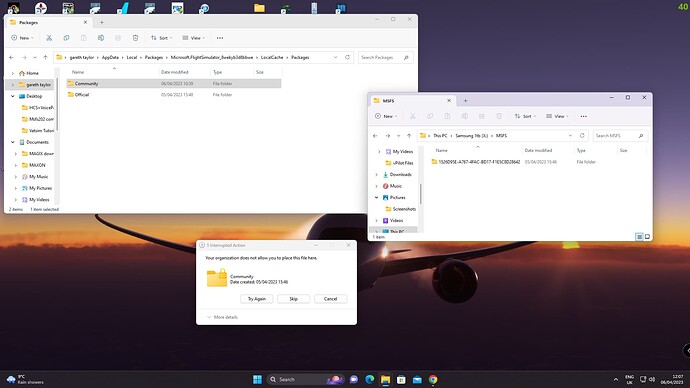690x388 pixels.
Task: Click the Search Packages field
Action: coord(385,57)
